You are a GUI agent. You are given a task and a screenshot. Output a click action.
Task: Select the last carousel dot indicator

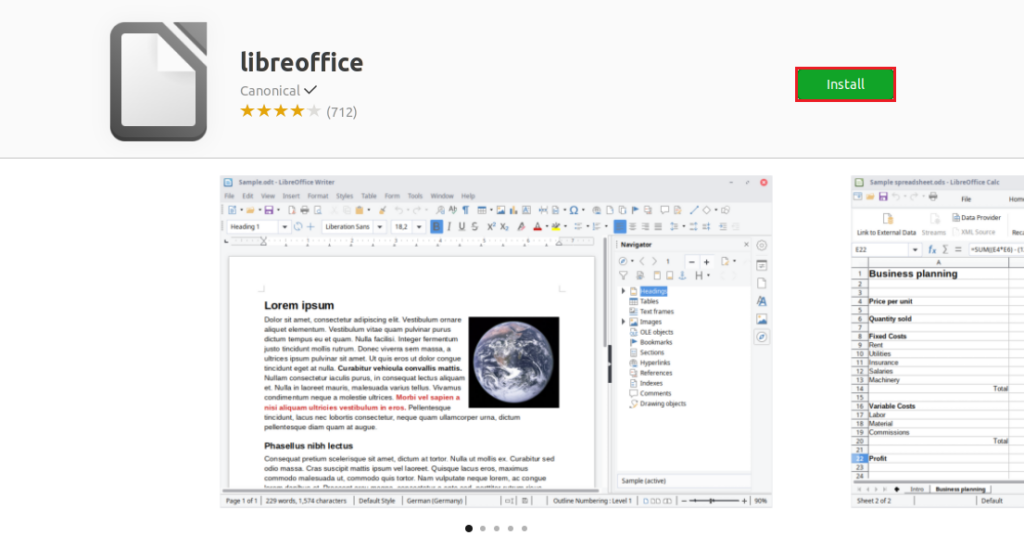pos(524,528)
